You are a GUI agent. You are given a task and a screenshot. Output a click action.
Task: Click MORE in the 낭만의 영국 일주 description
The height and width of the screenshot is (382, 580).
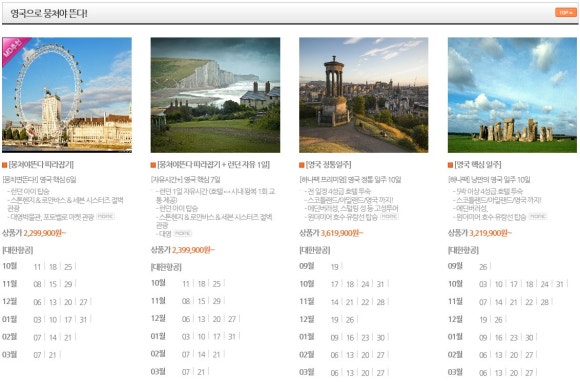[538, 216]
